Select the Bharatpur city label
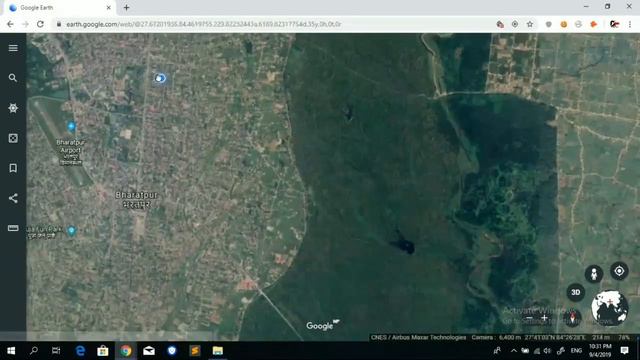Screen dimensions: 640x360 point(136,200)
